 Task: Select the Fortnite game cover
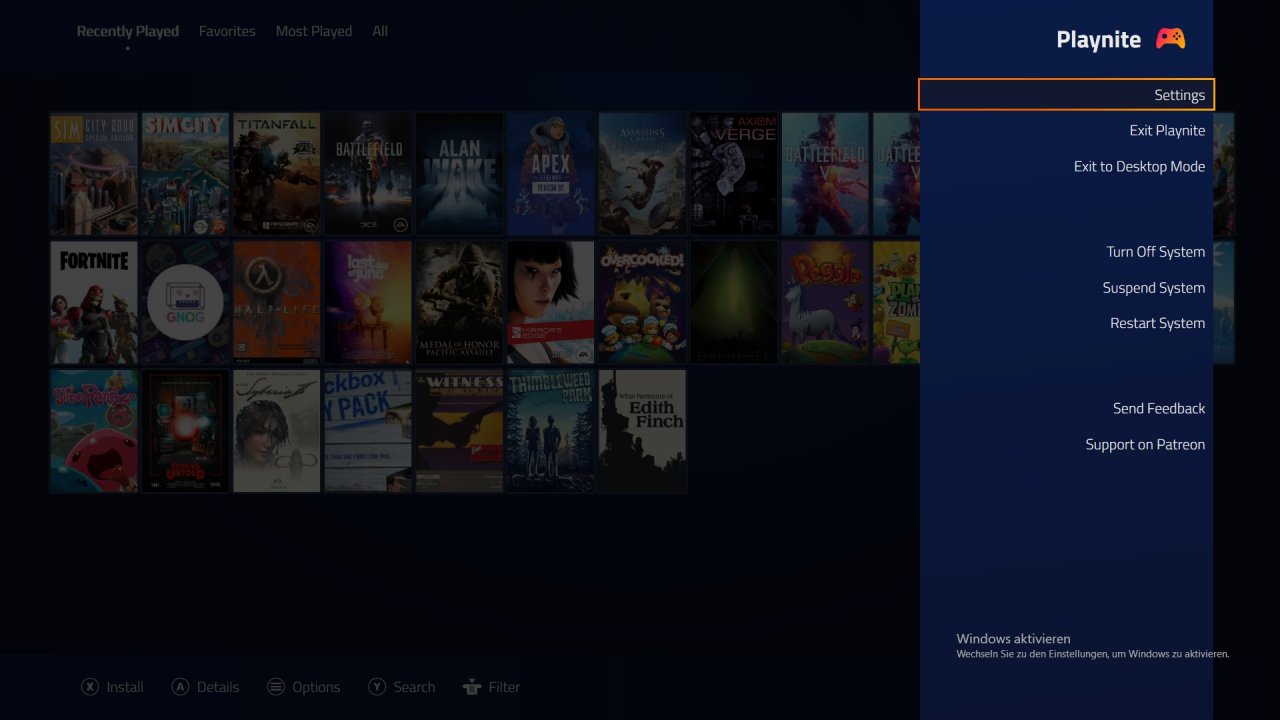94,302
